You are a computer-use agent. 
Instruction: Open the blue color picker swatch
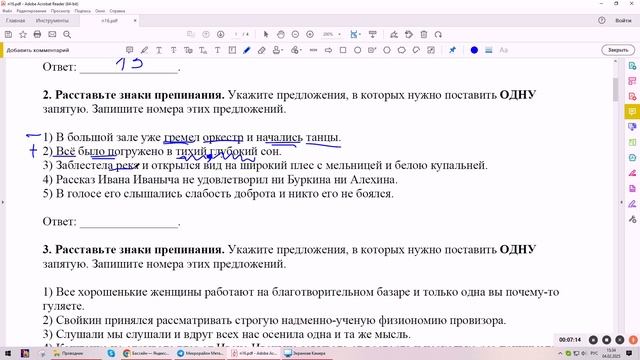pyautogui.click(x=474, y=50)
